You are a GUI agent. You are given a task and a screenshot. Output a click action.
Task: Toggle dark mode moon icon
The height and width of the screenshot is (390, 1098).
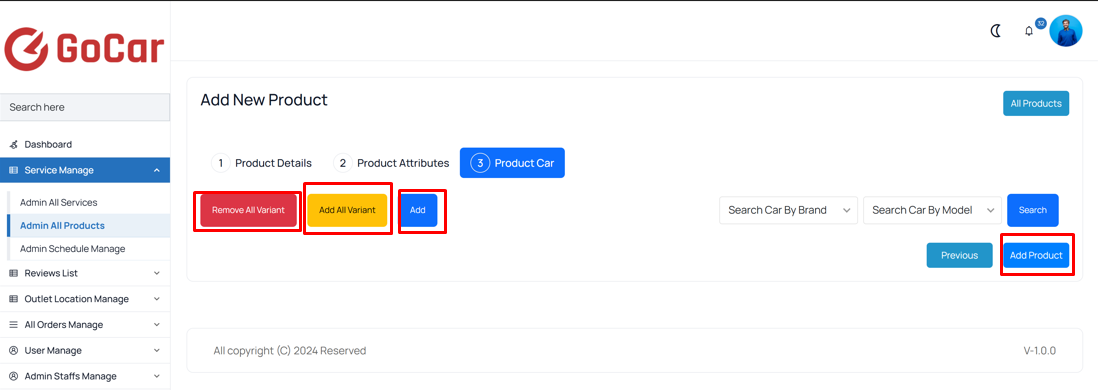[996, 31]
